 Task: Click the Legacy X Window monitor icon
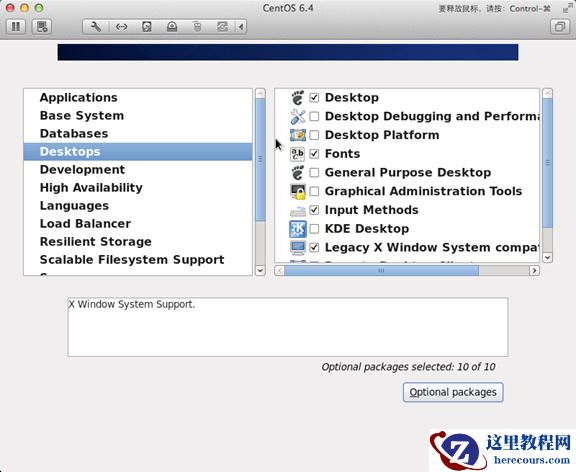click(298, 247)
